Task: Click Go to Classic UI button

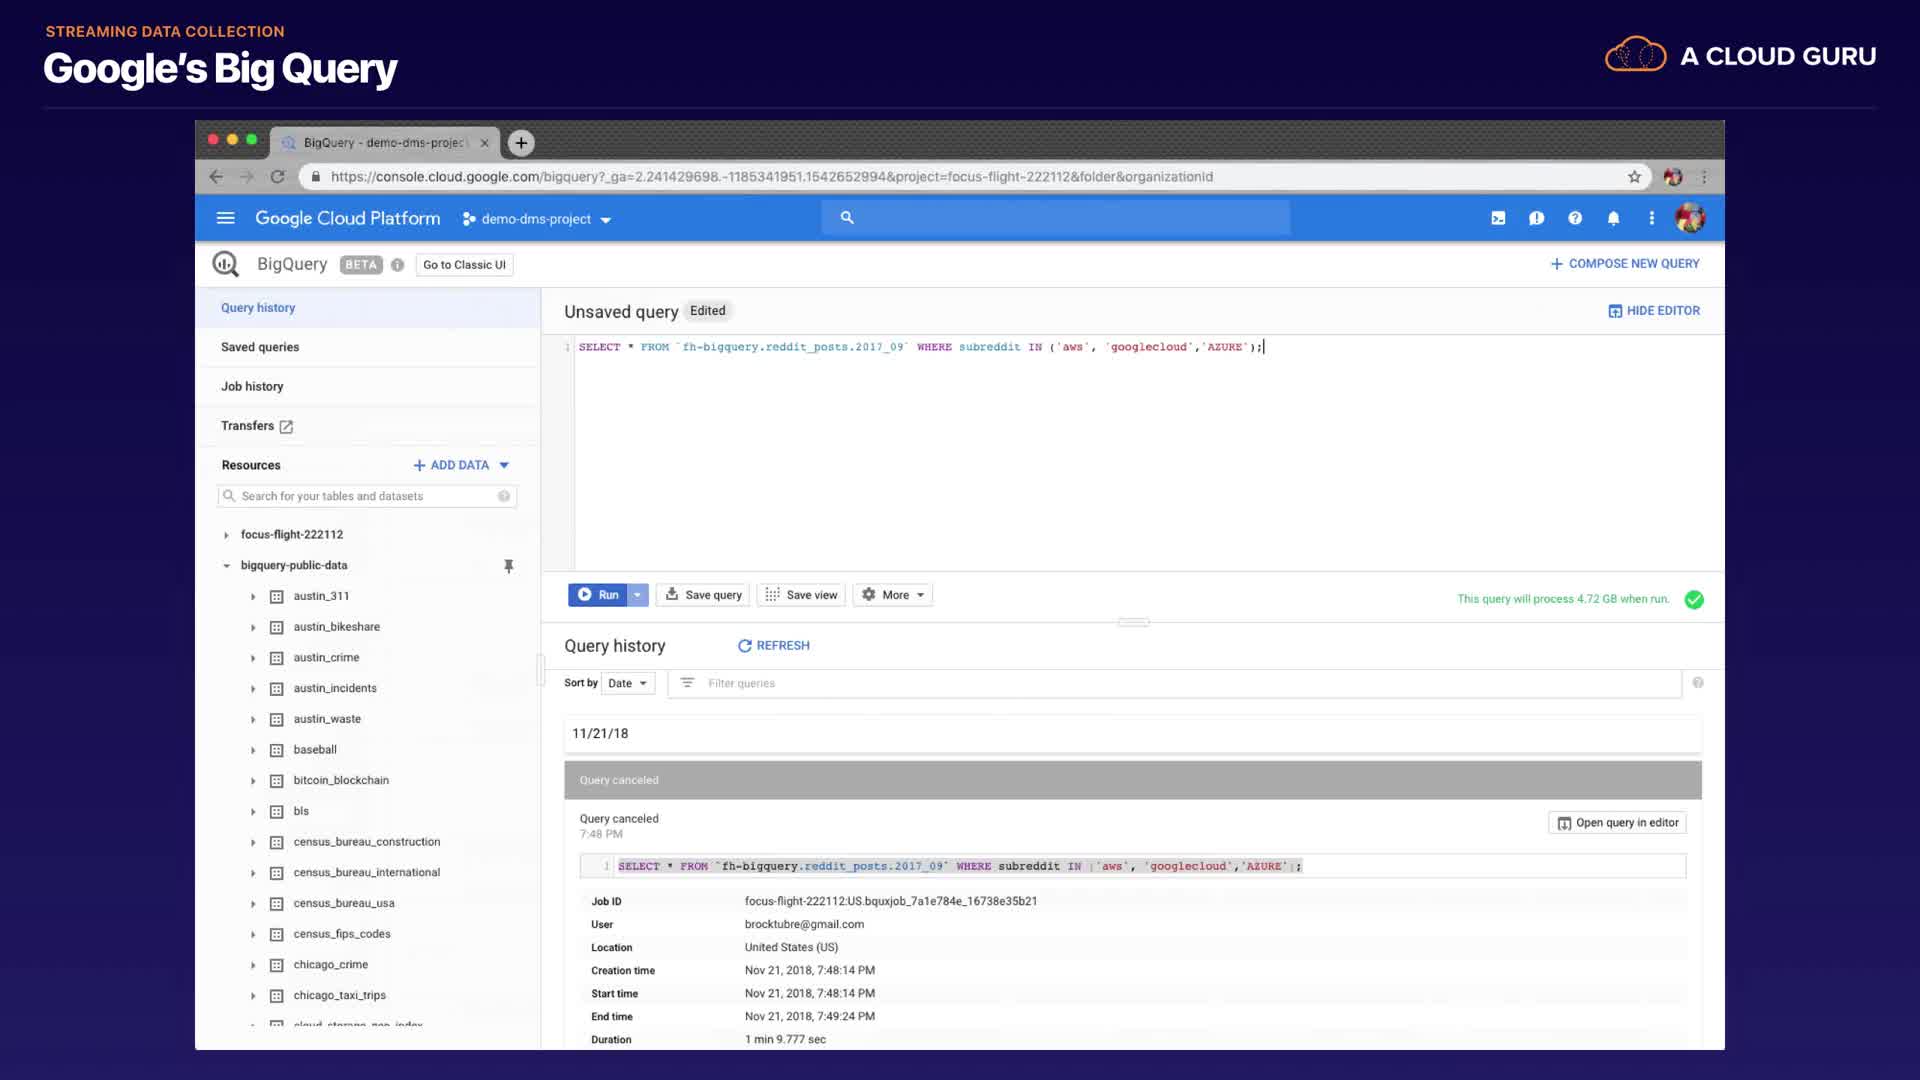Action: coord(464,265)
